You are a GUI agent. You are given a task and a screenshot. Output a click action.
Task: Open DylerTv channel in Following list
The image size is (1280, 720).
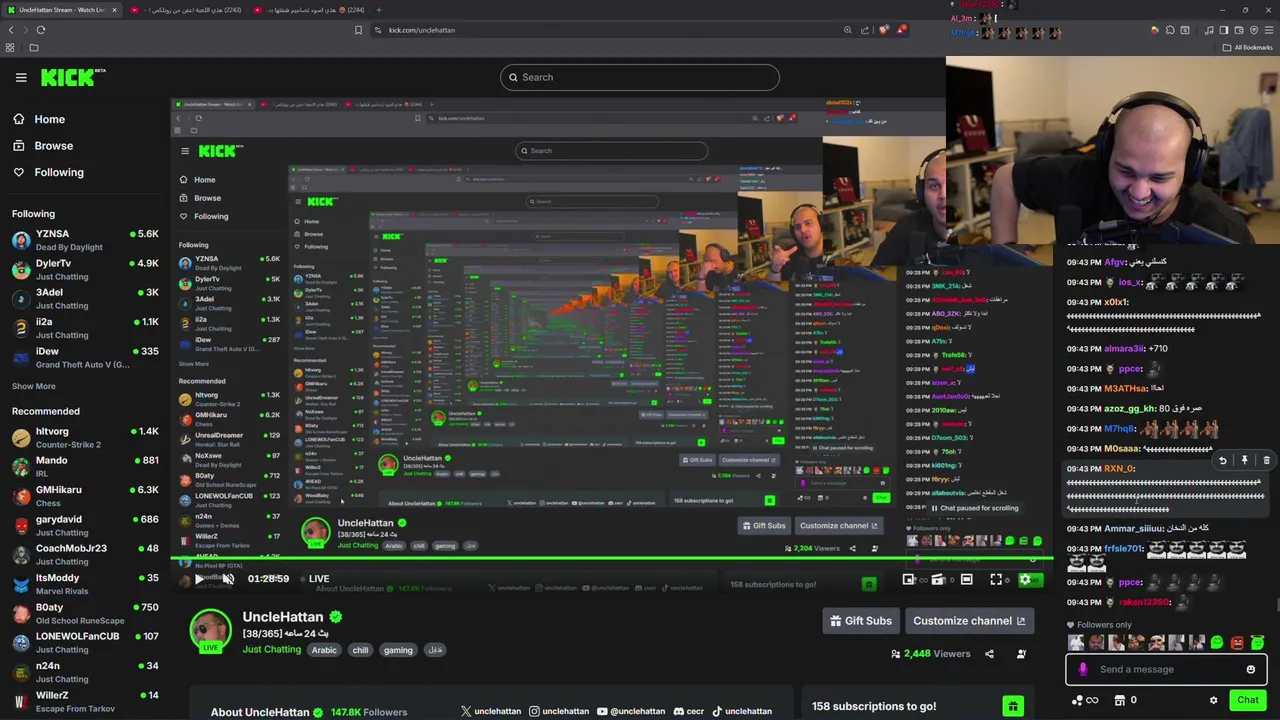pos(85,269)
